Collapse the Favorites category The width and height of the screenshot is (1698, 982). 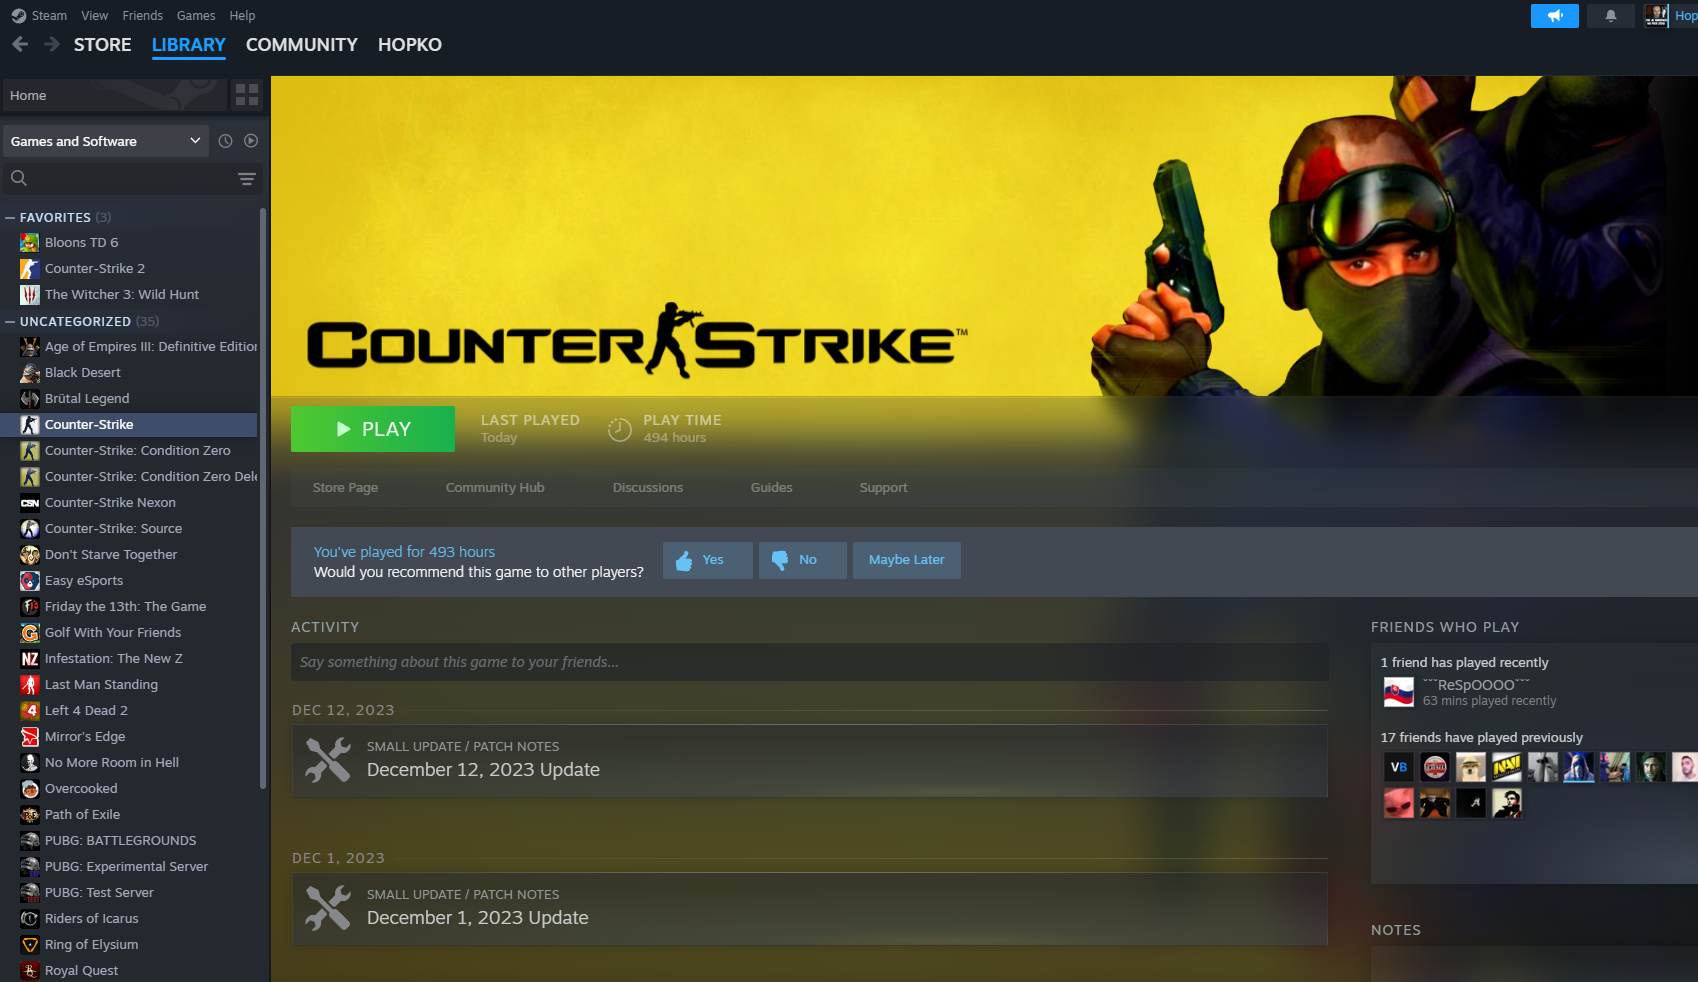click(x=10, y=217)
